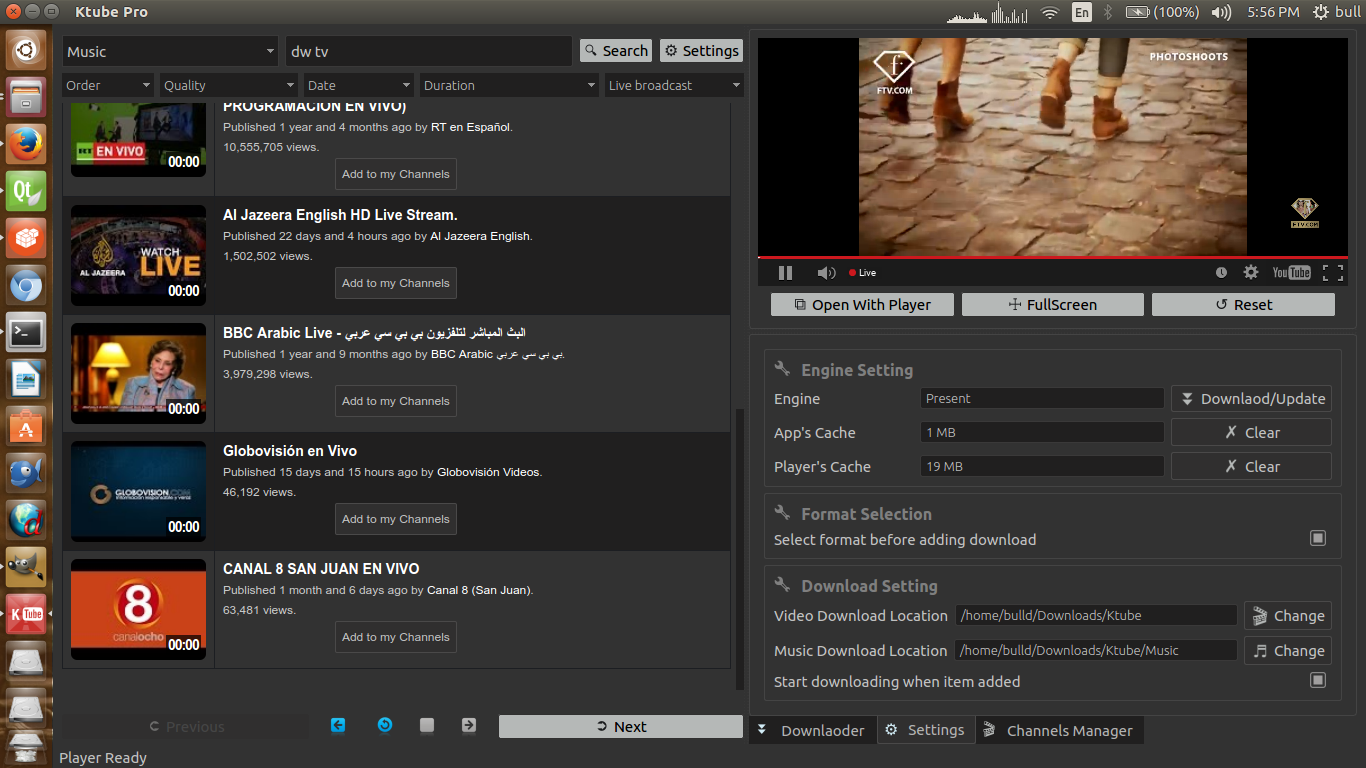The width and height of the screenshot is (1366, 768).
Task: Click the Video Download Location path field
Action: point(1096,616)
